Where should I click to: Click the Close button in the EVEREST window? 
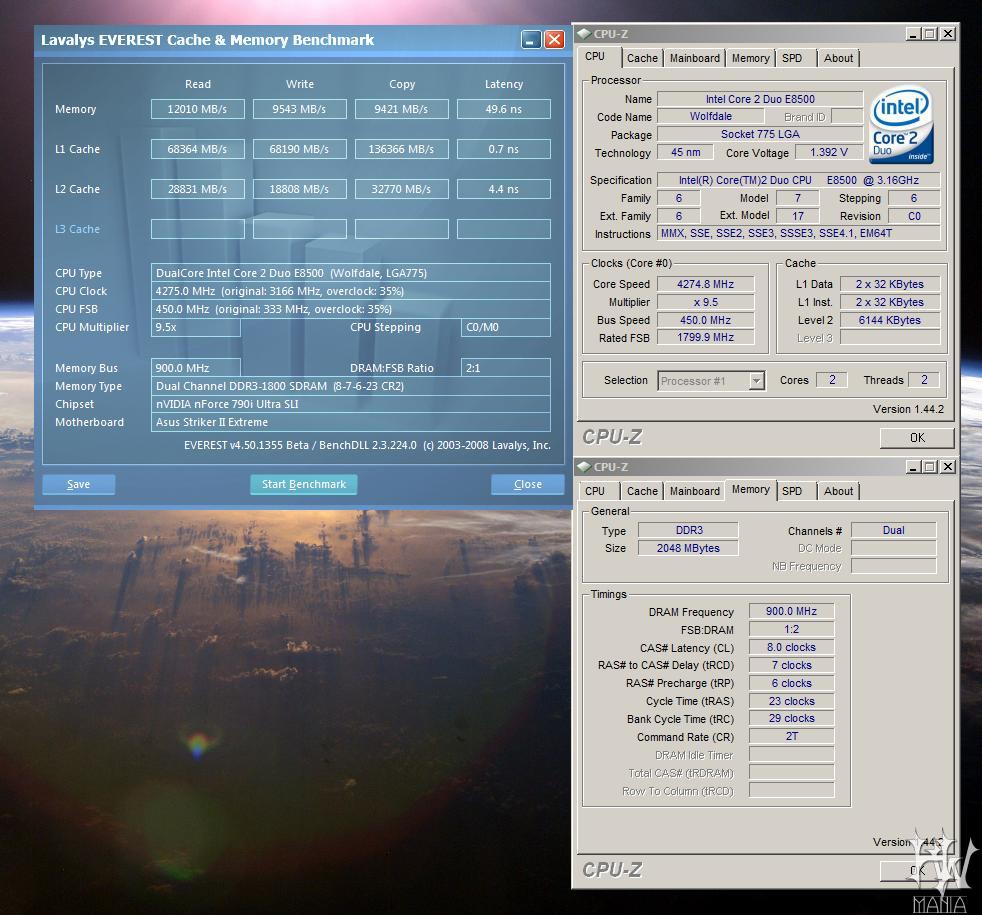527,484
